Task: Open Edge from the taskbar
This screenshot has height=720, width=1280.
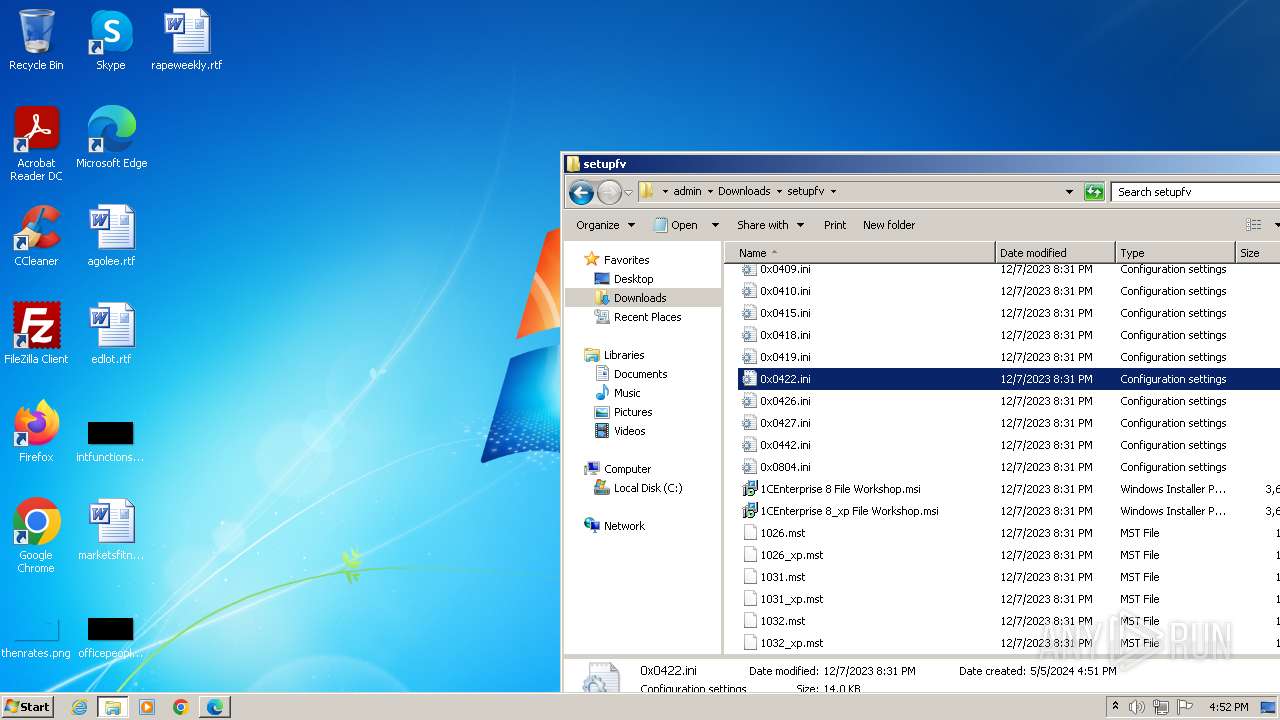Action: 215,707
